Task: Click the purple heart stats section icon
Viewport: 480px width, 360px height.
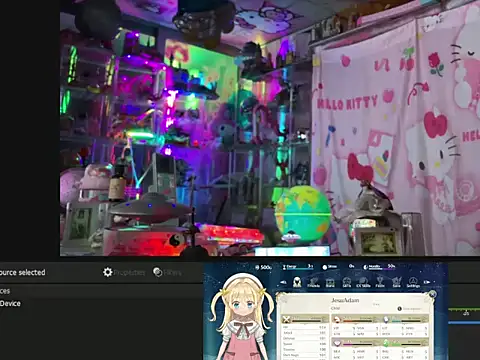Action: click(x=337, y=343)
